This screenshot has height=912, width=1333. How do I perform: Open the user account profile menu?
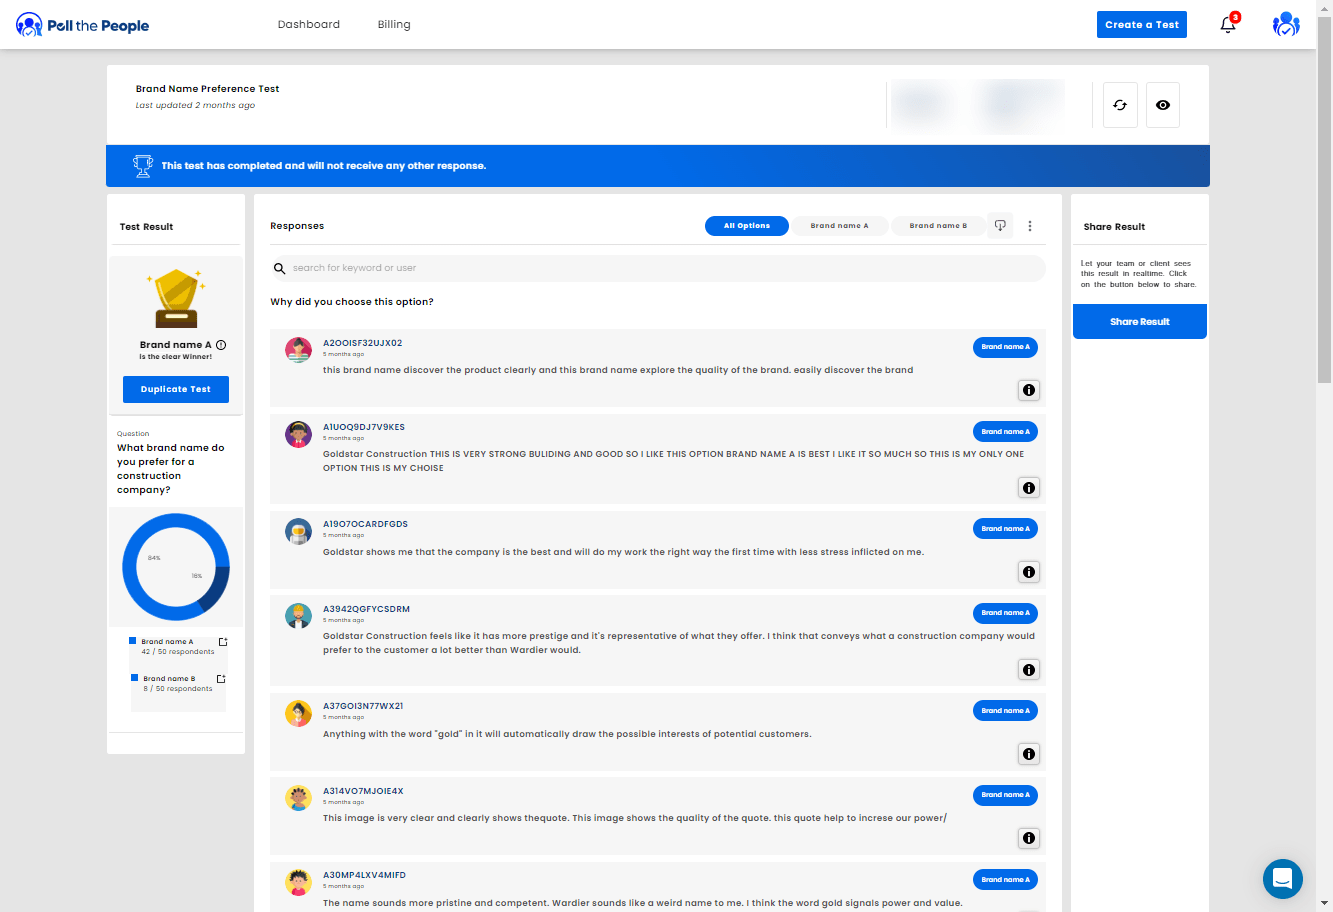point(1285,25)
